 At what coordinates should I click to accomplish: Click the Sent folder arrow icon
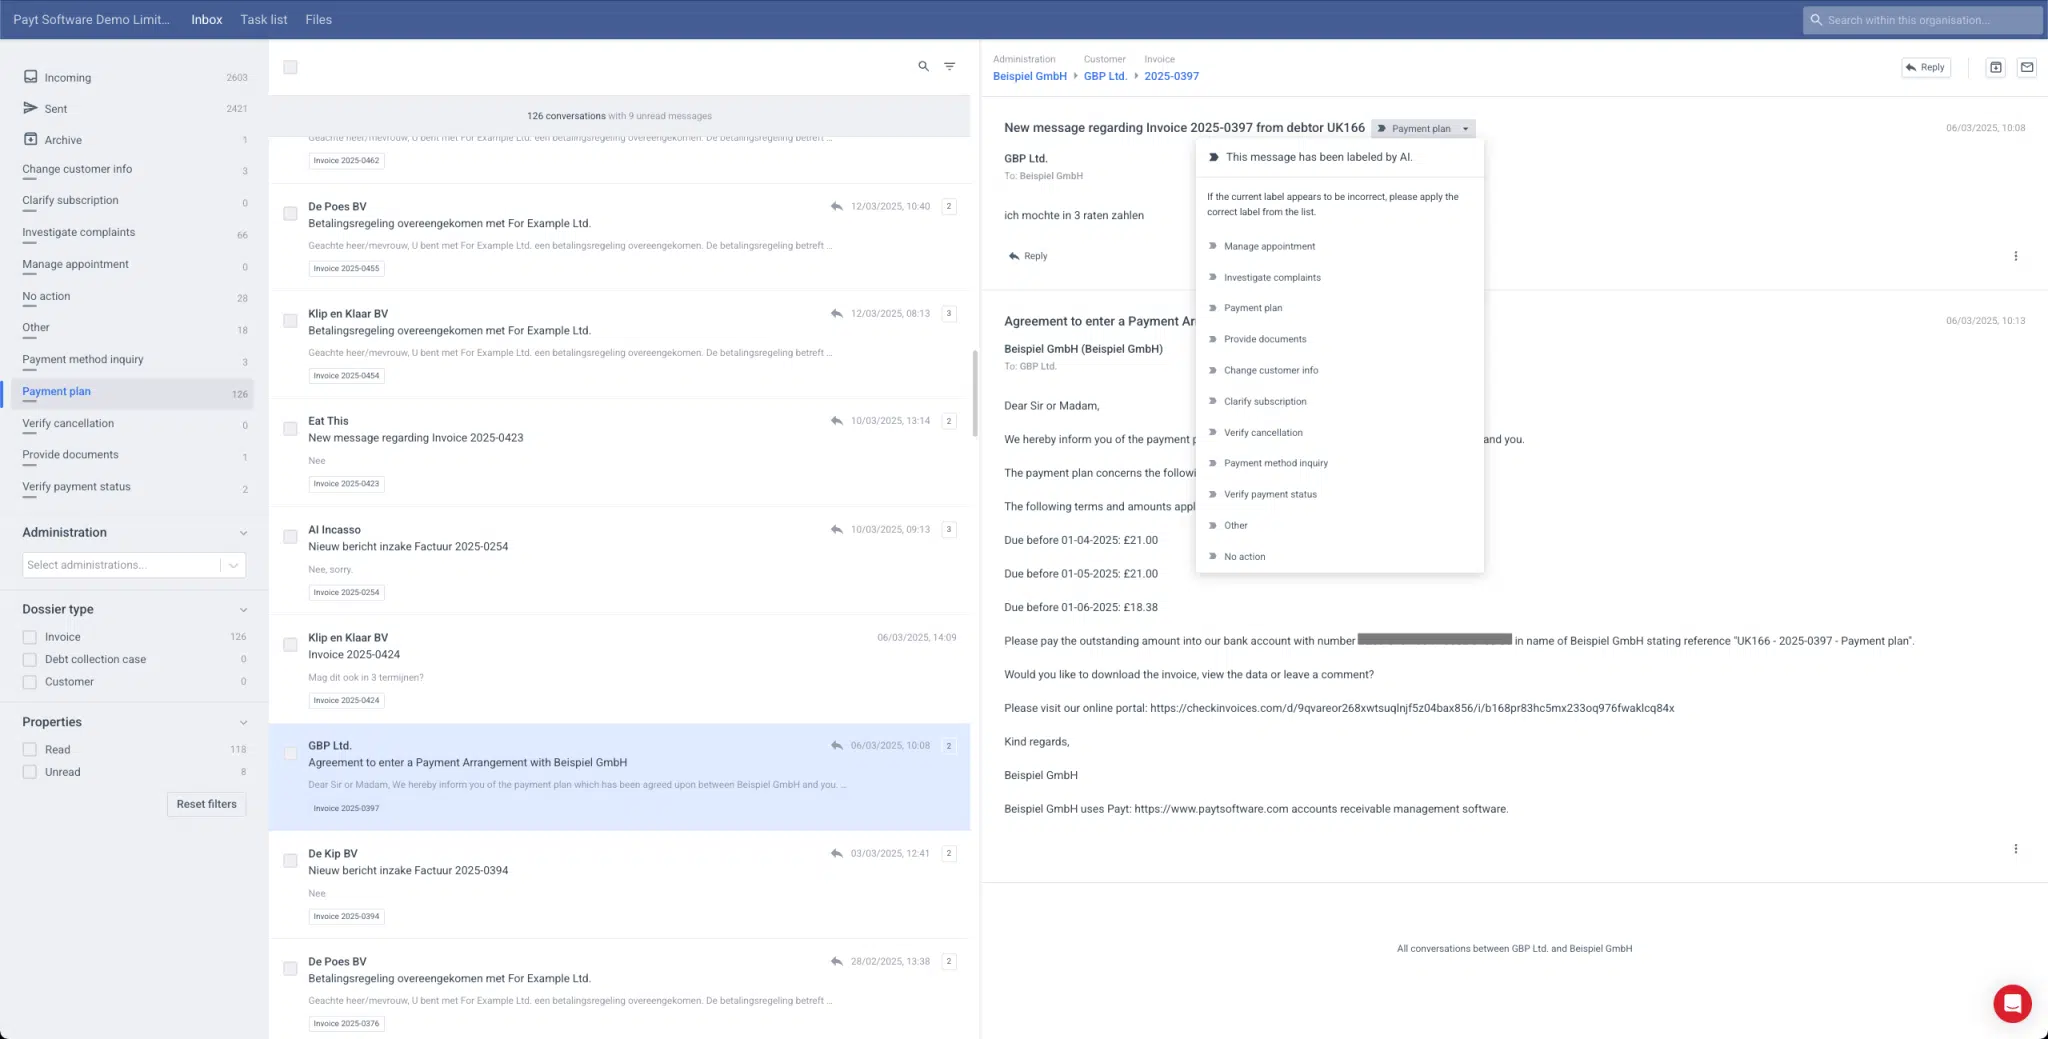(x=31, y=108)
